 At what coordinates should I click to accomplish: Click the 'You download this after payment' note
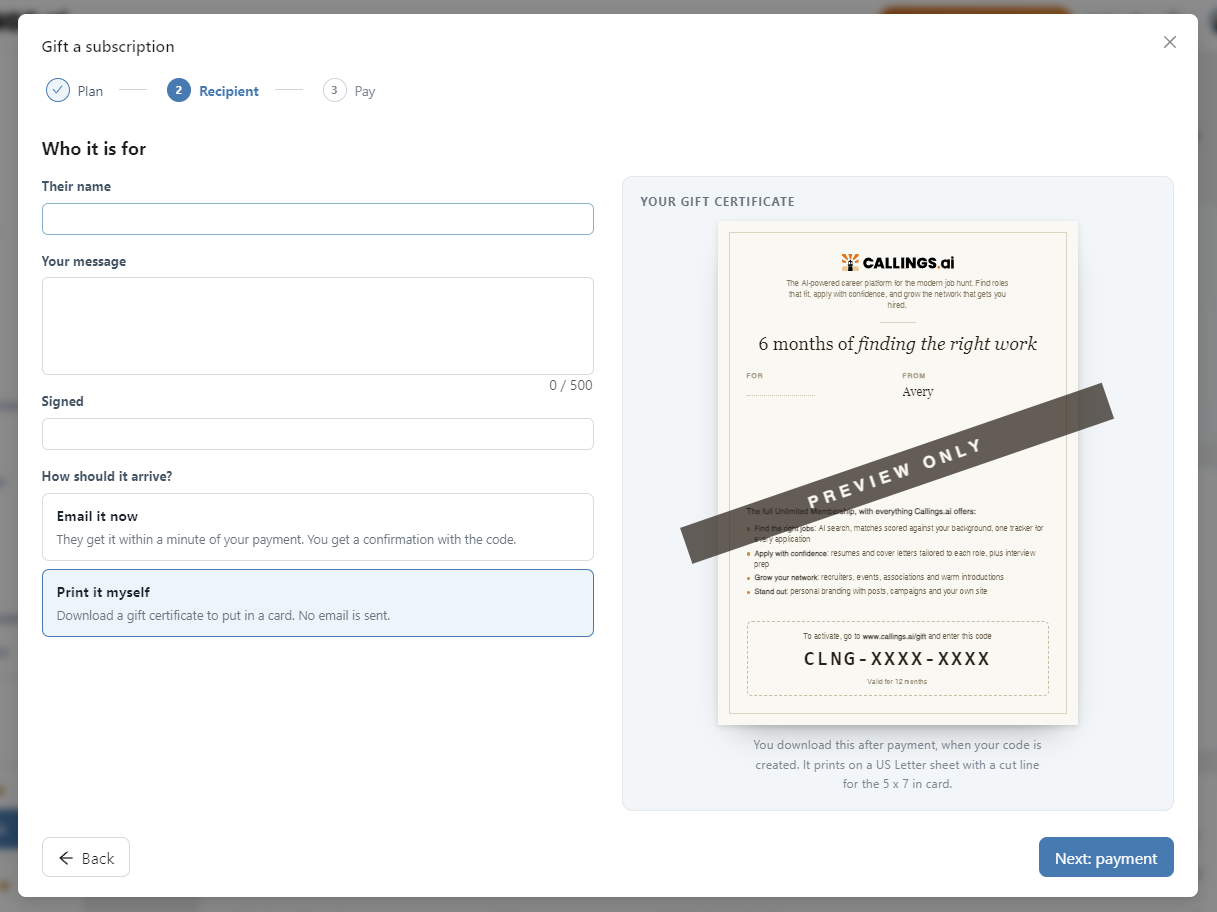(x=898, y=765)
